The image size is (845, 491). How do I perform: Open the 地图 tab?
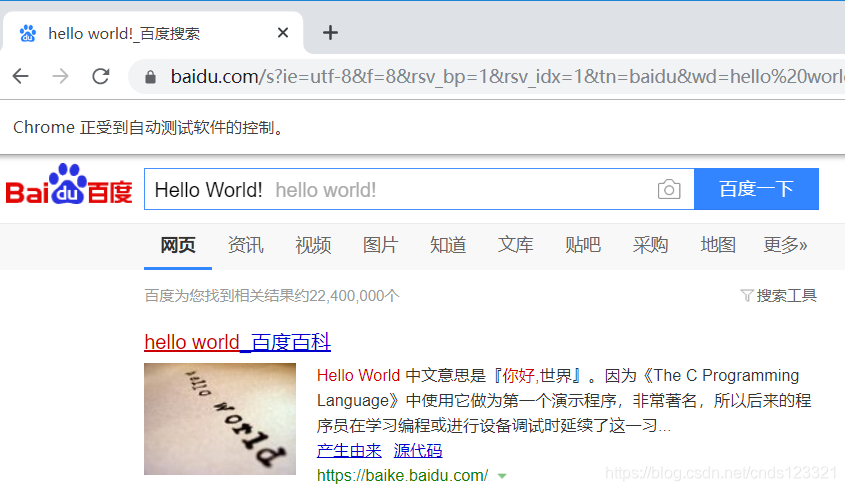pyautogui.click(x=718, y=245)
